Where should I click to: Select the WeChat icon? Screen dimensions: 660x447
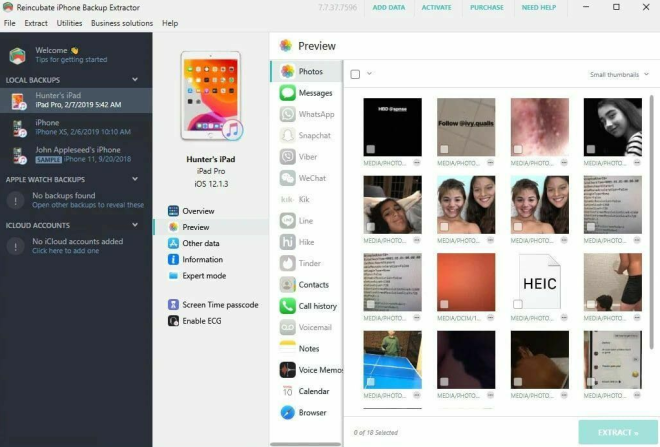point(287,178)
